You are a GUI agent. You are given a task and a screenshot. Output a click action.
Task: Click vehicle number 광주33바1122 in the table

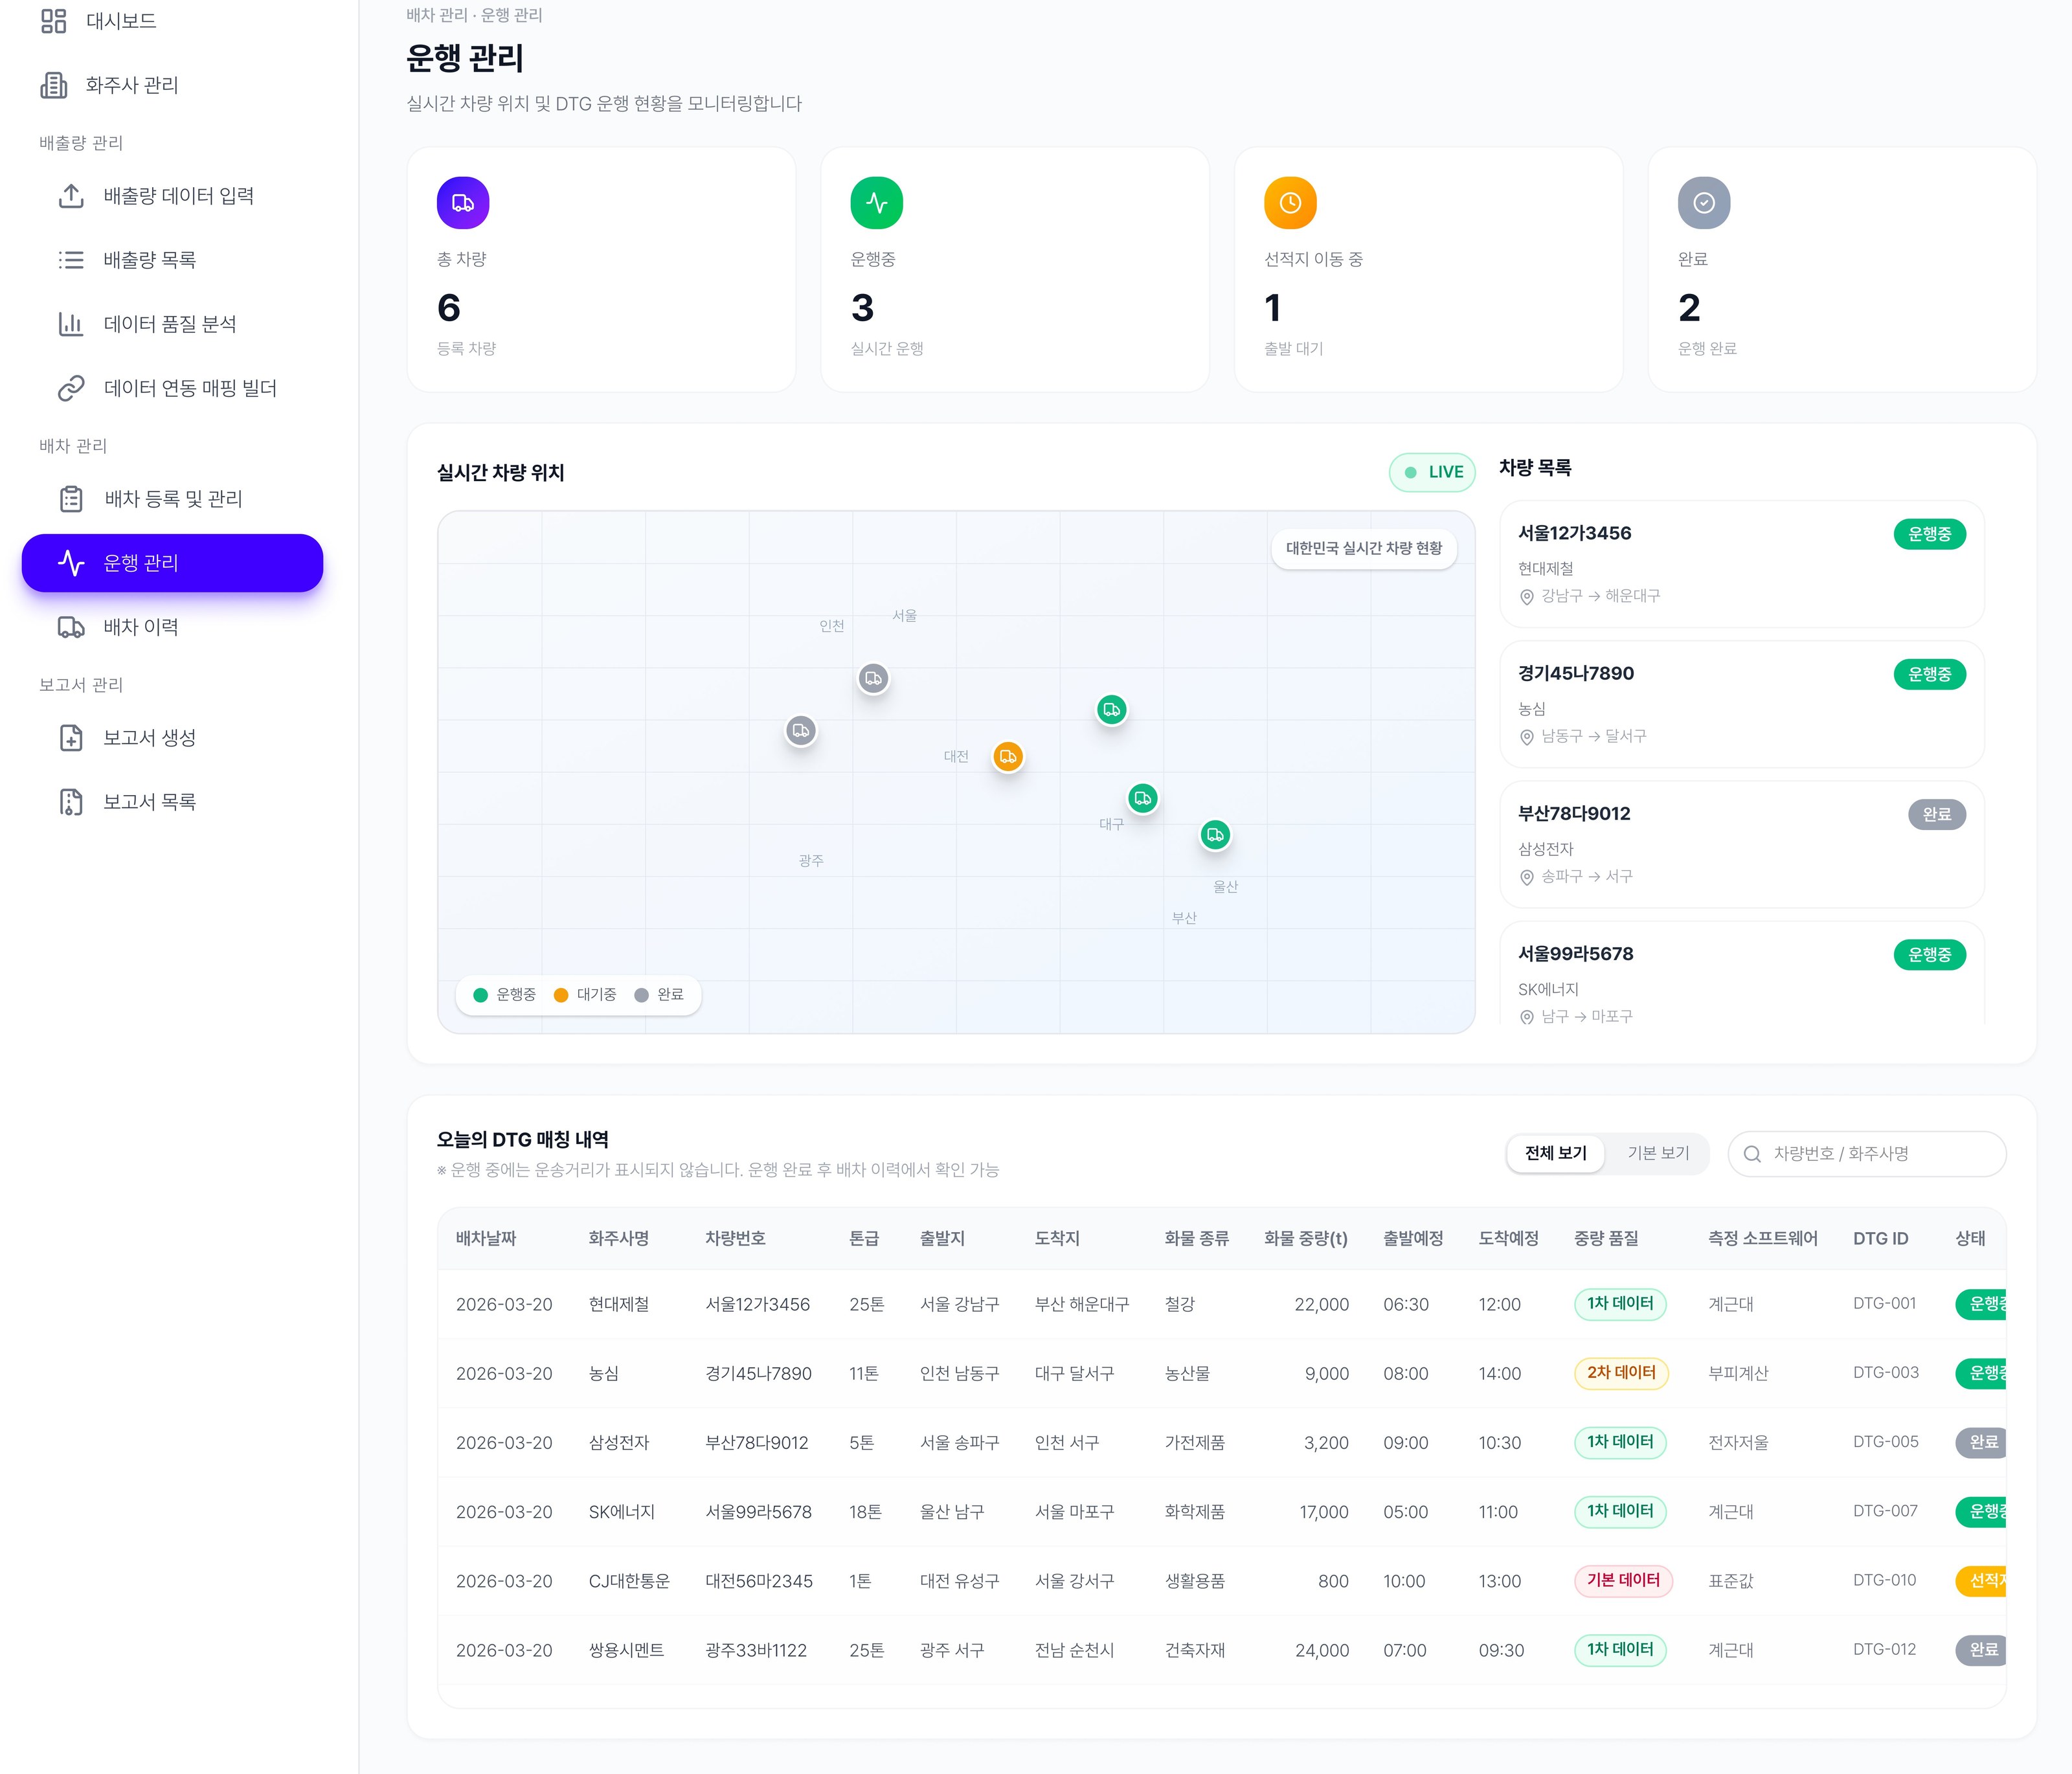click(x=756, y=1650)
